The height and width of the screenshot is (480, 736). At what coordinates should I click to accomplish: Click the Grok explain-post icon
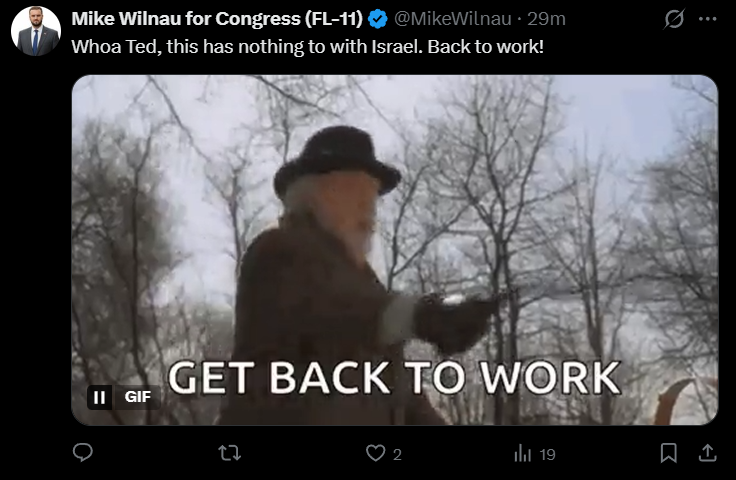[674, 19]
